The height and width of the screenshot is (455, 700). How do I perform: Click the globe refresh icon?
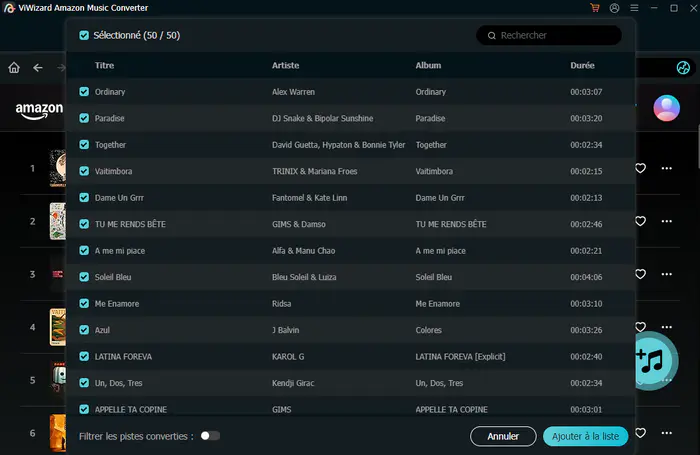coord(683,67)
